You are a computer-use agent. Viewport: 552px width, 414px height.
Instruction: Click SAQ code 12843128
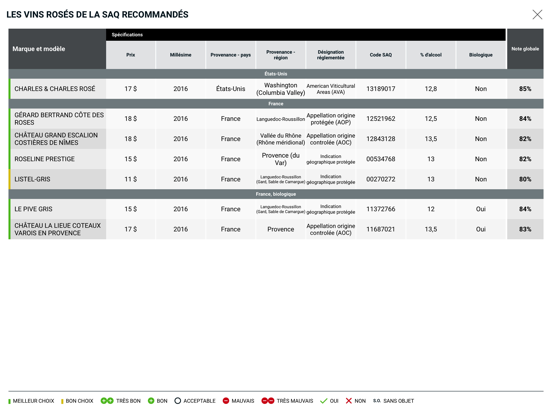[381, 139]
